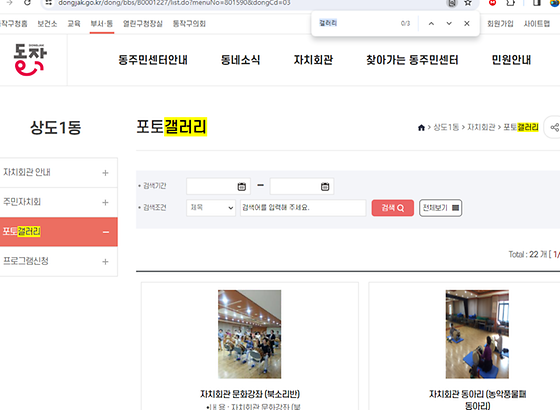Open the 북소리반 class photo thumbnail
Viewport: 560px width, 410px height.
click(250, 334)
